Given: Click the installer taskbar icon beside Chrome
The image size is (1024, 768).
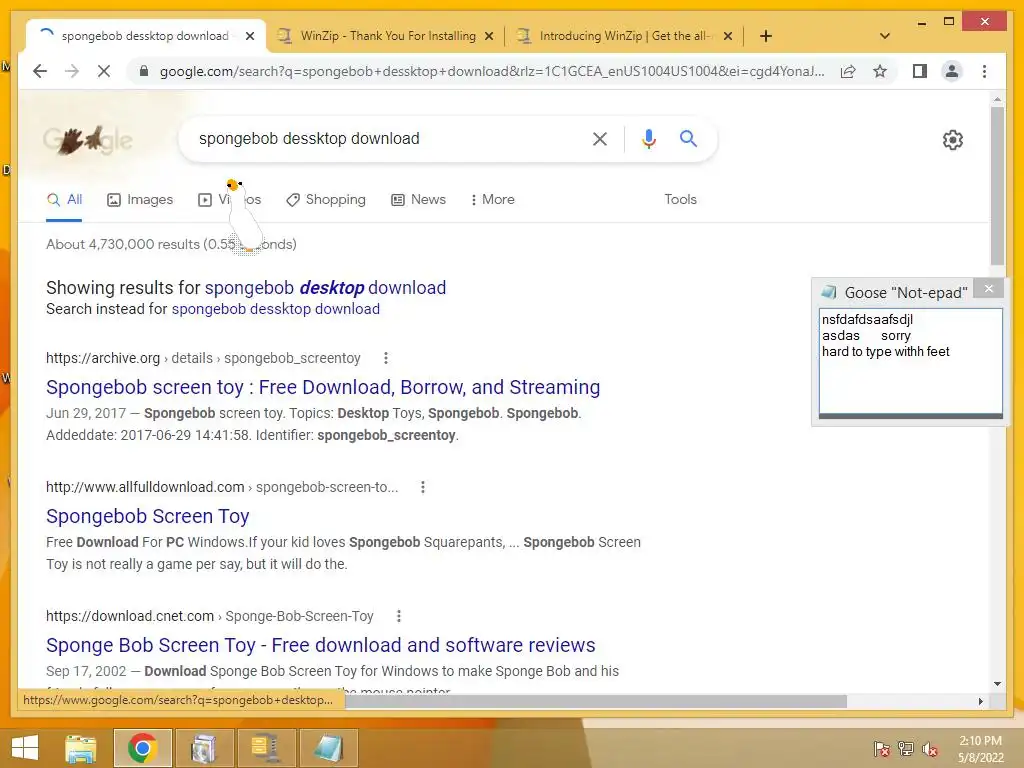Looking at the screenshot, I should point(203,748).
